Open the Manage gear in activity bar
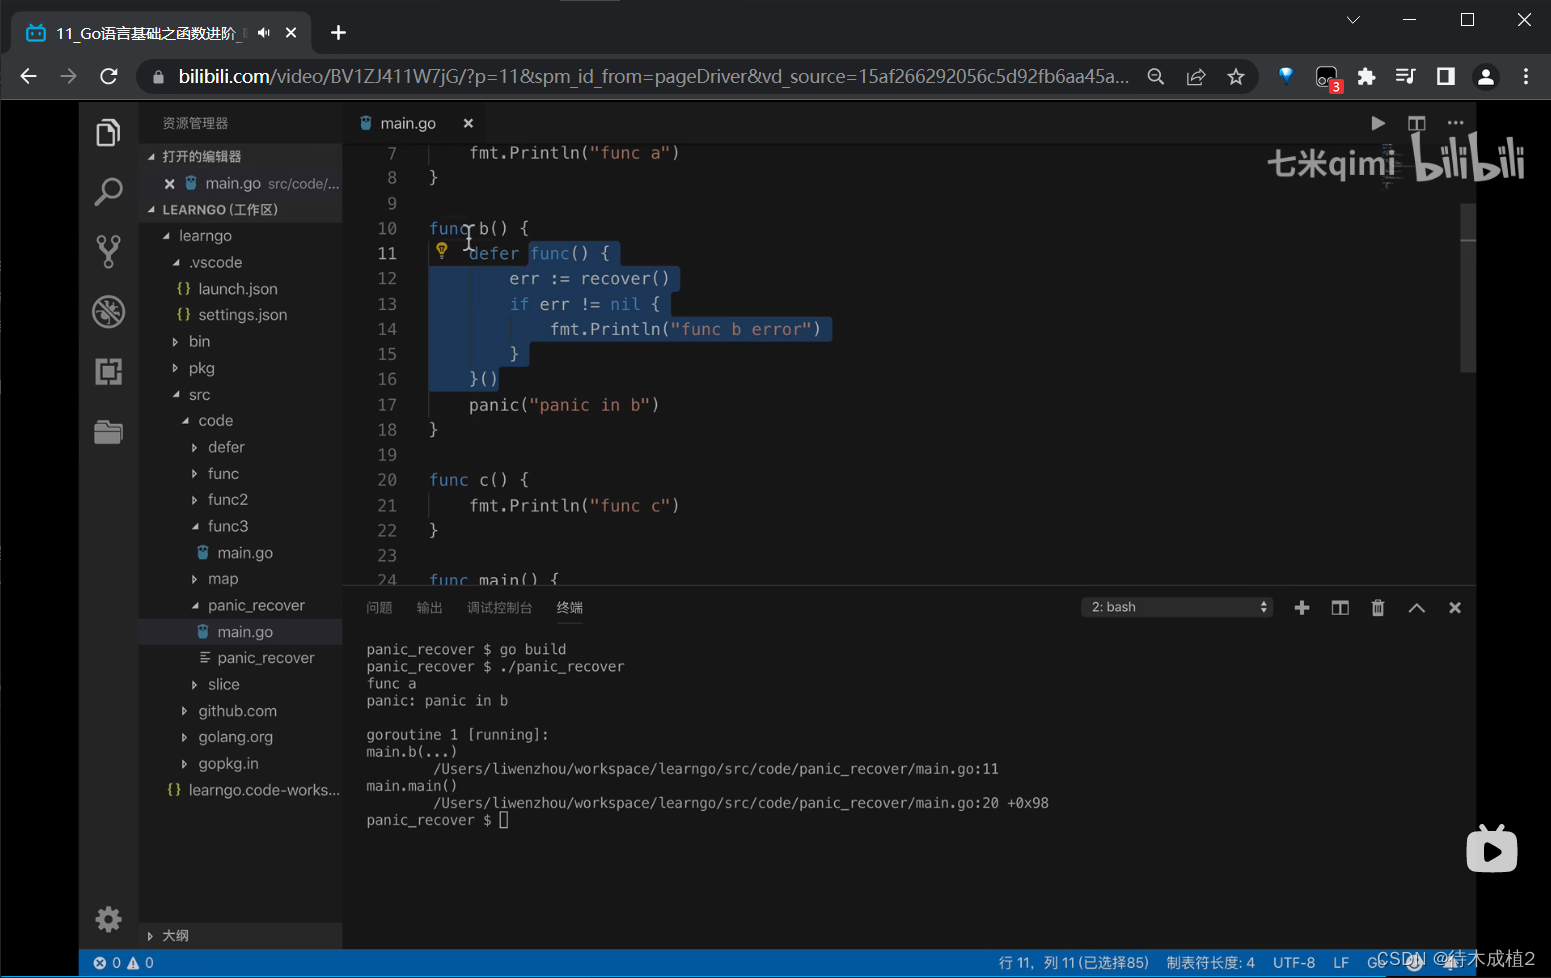The width and height of the screenshot is (1551, 978). [x=108, y=919]
